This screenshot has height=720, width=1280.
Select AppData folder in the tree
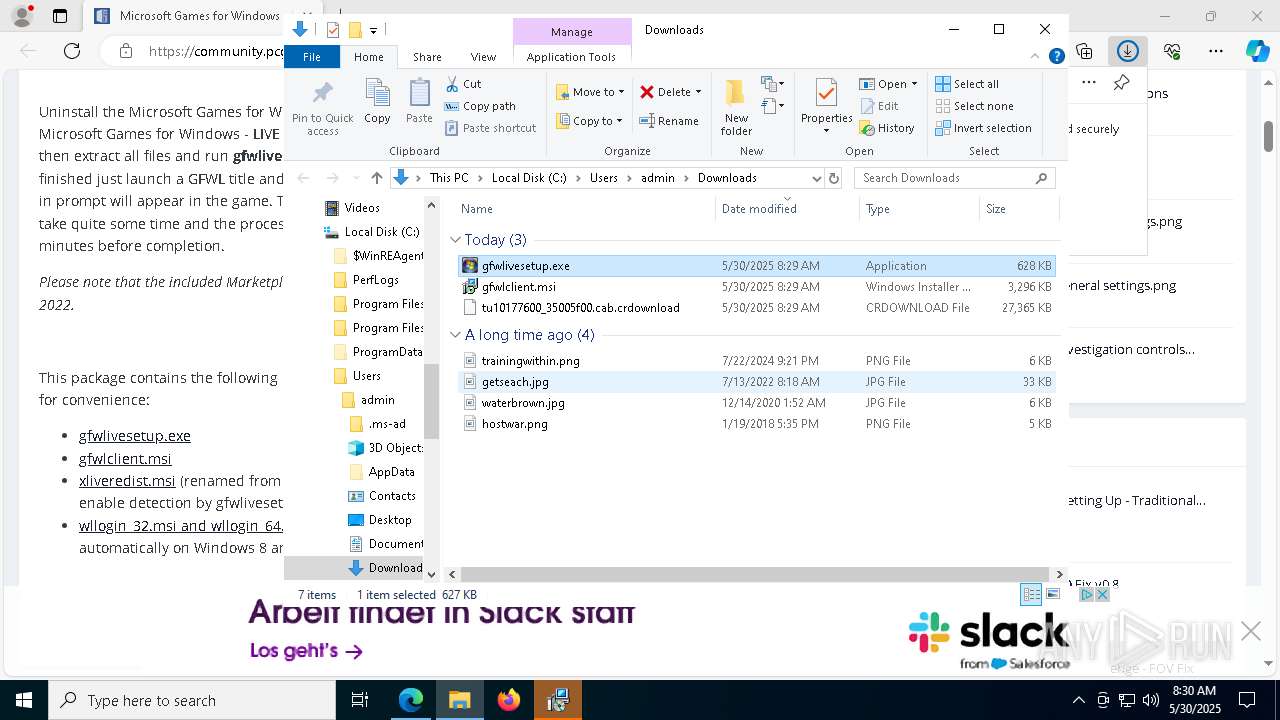[x=381, y=472]
